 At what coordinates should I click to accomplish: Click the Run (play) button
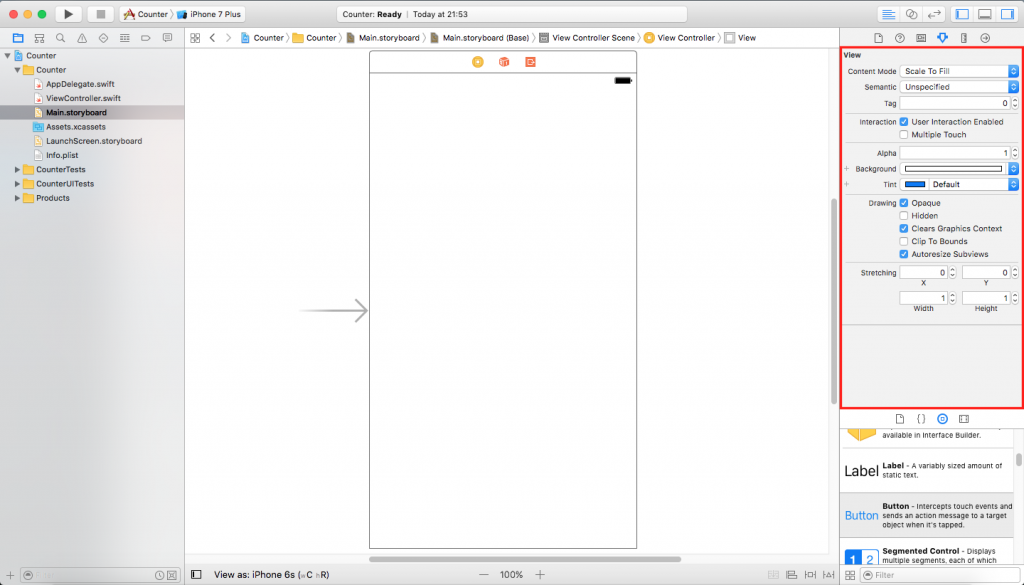(68, 14)
